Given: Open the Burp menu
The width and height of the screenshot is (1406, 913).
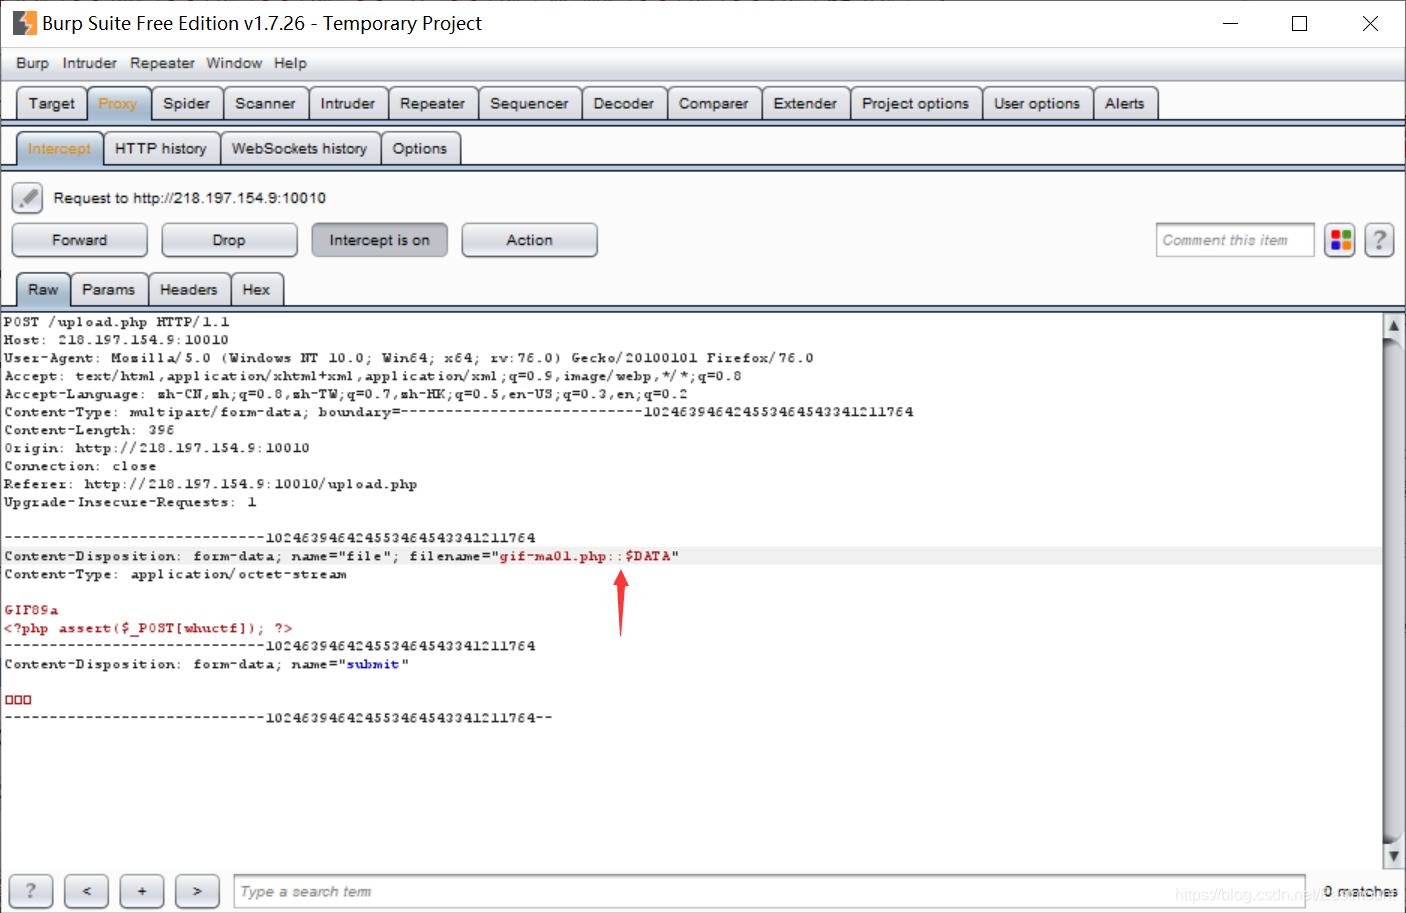Looking at the screenshot, I should point(32,63).
